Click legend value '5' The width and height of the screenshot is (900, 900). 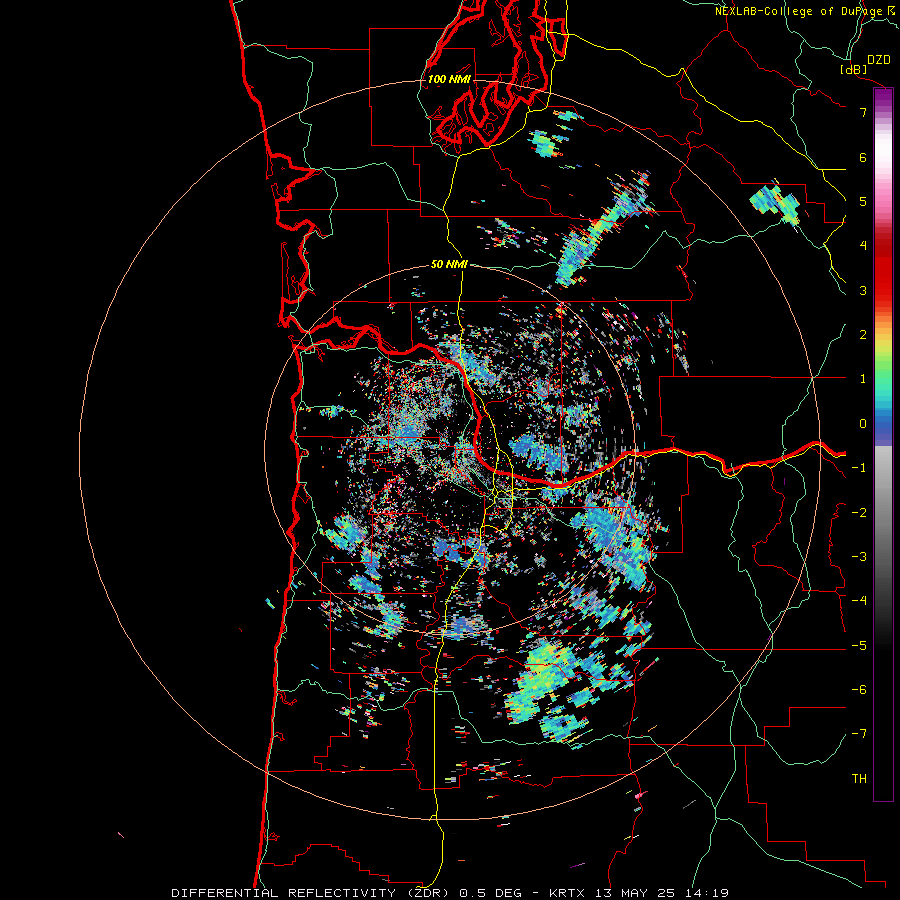[x=863, y=201]
